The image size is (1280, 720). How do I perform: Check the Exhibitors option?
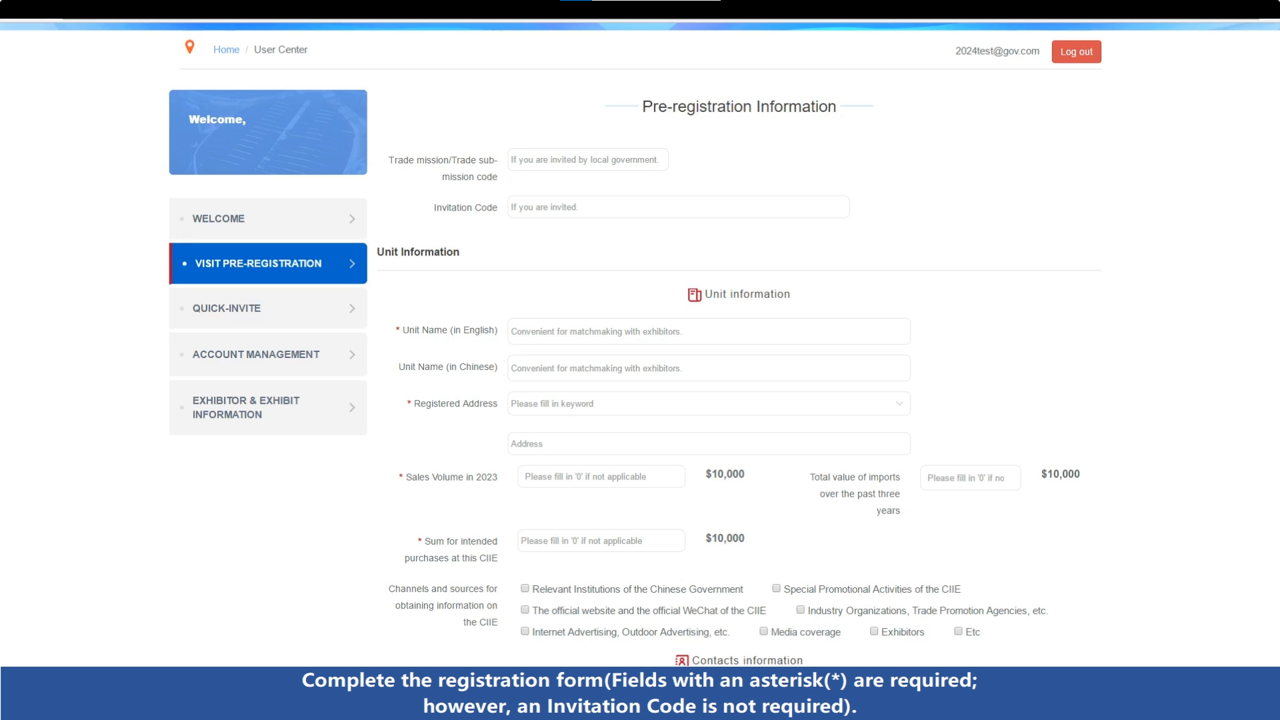coord(874,632)
